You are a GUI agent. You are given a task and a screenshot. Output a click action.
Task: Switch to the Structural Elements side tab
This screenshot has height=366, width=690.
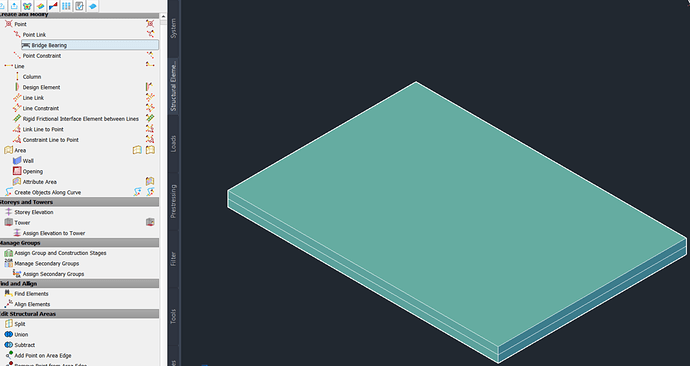[x=173, y=86]
